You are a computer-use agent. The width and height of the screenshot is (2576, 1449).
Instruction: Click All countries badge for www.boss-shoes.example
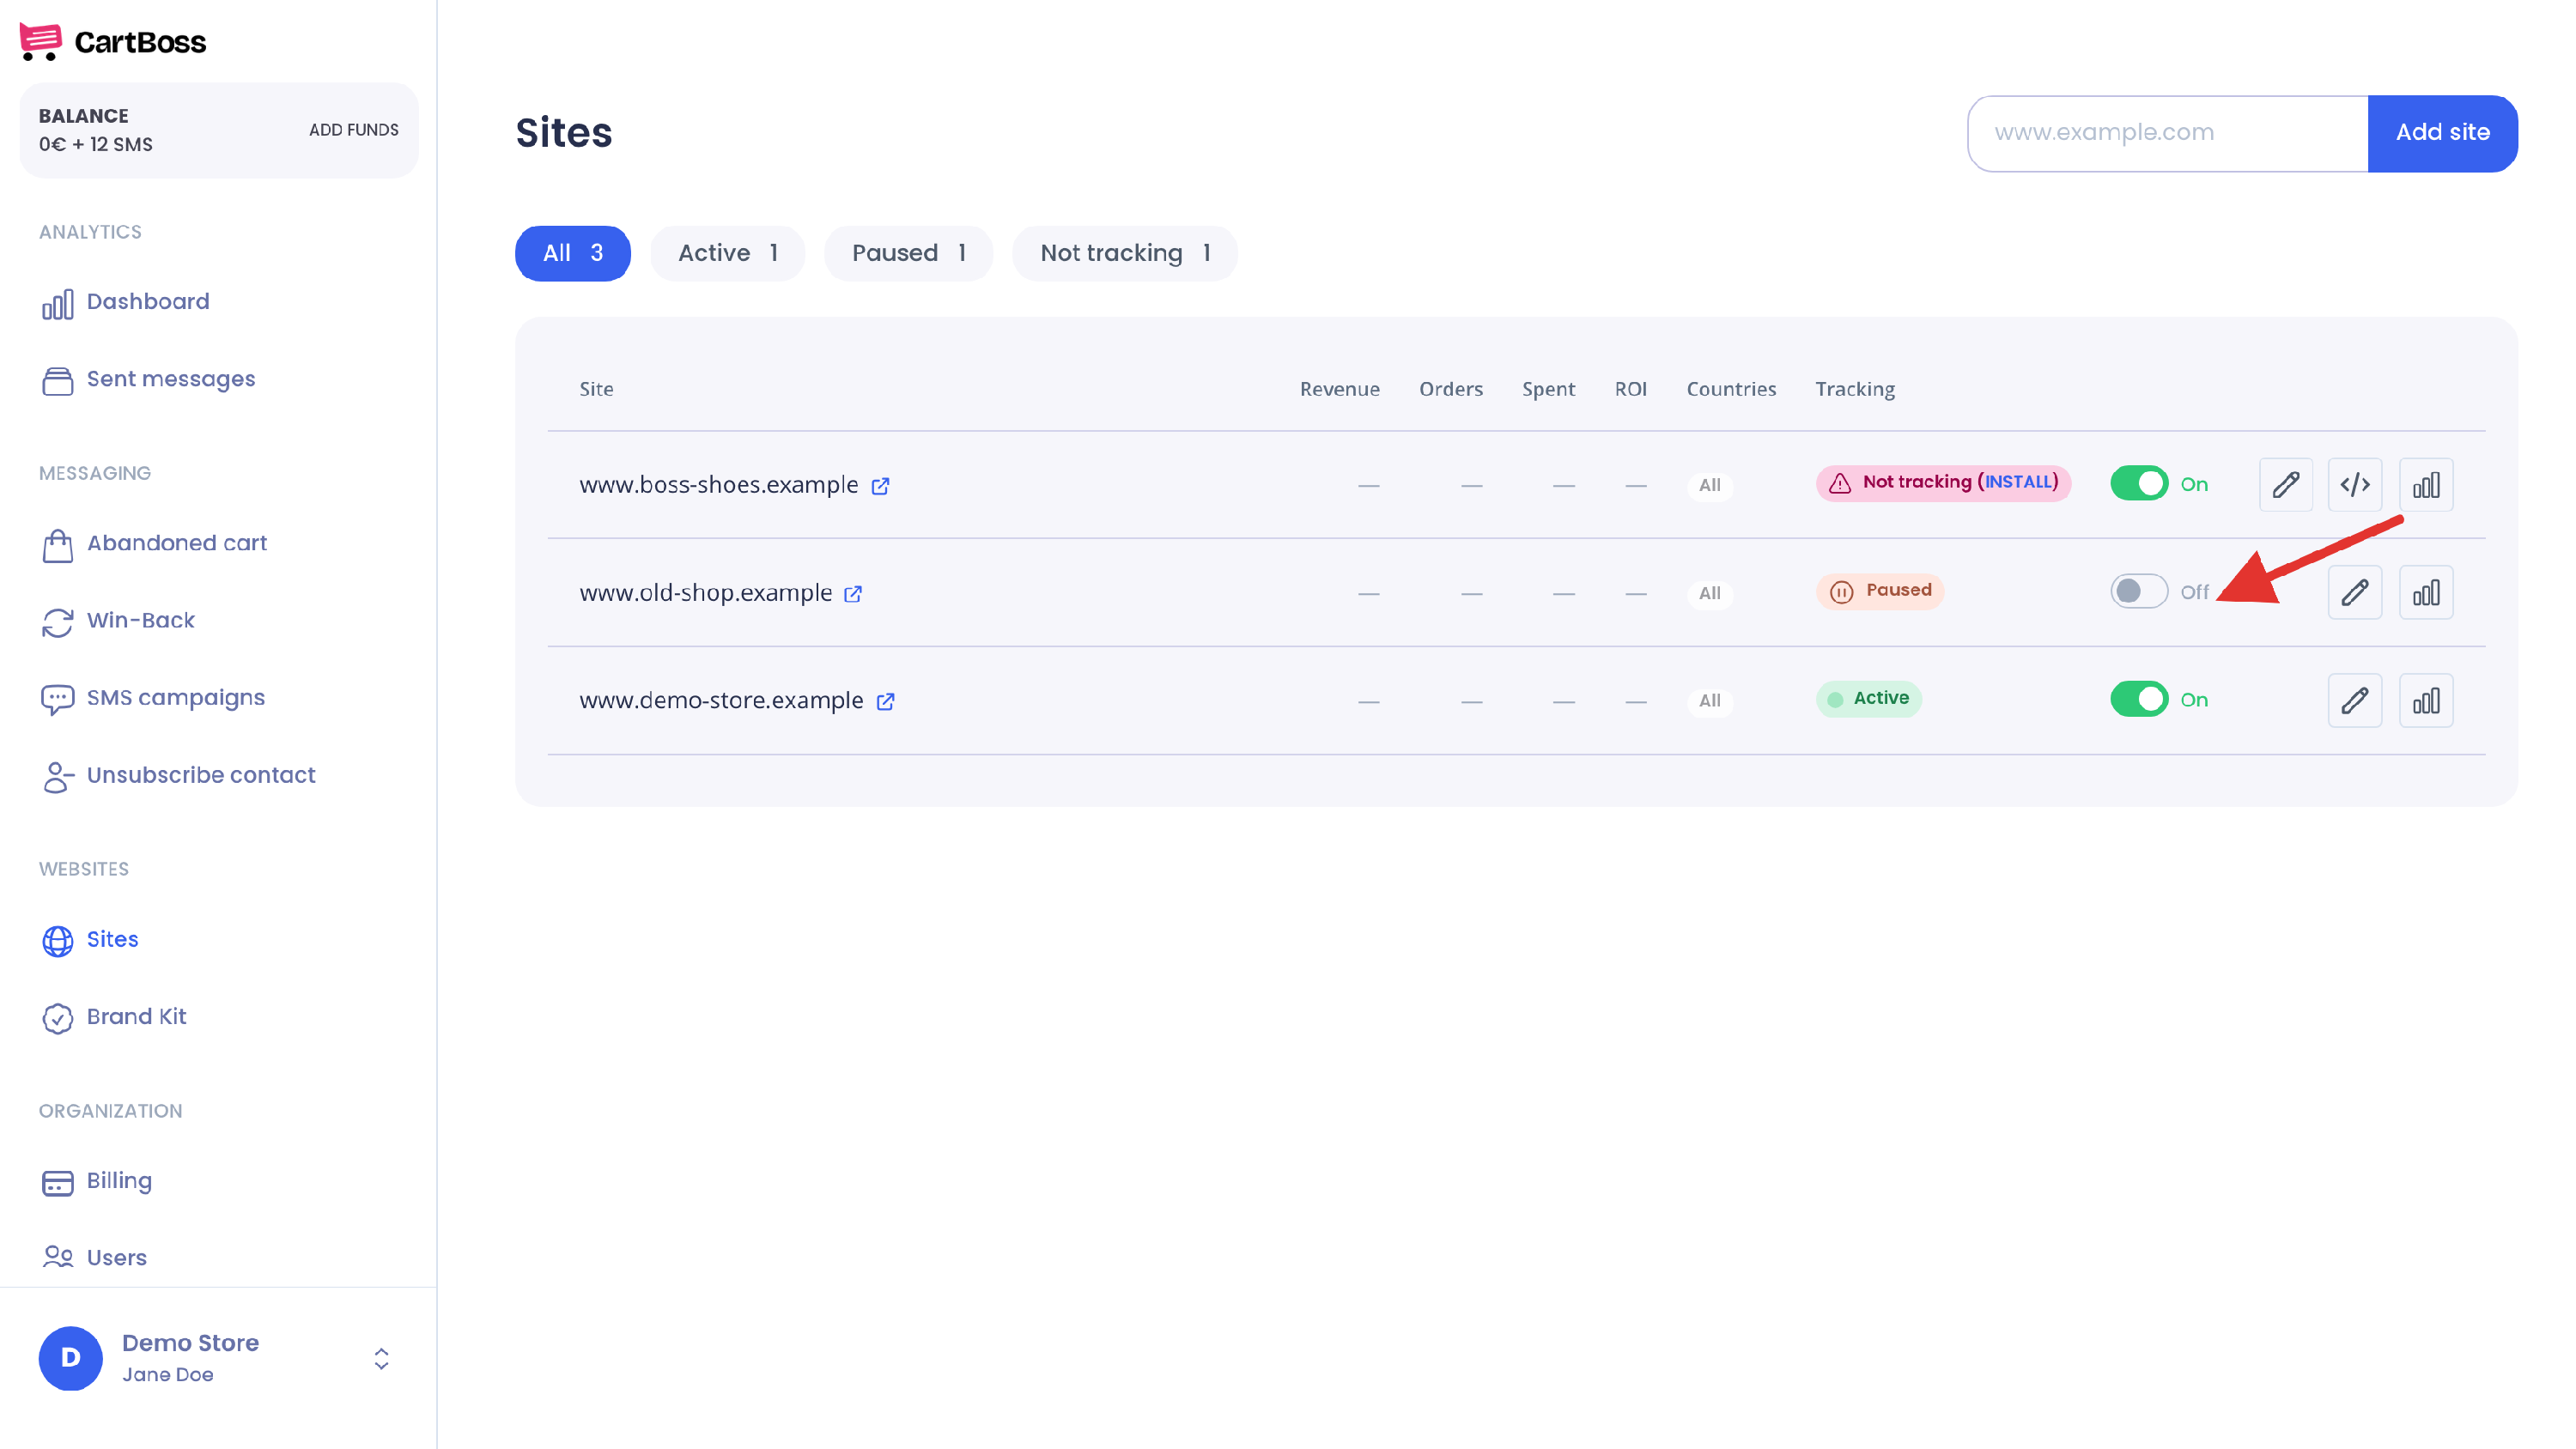pyautogui.click(x=1709, y=486)
